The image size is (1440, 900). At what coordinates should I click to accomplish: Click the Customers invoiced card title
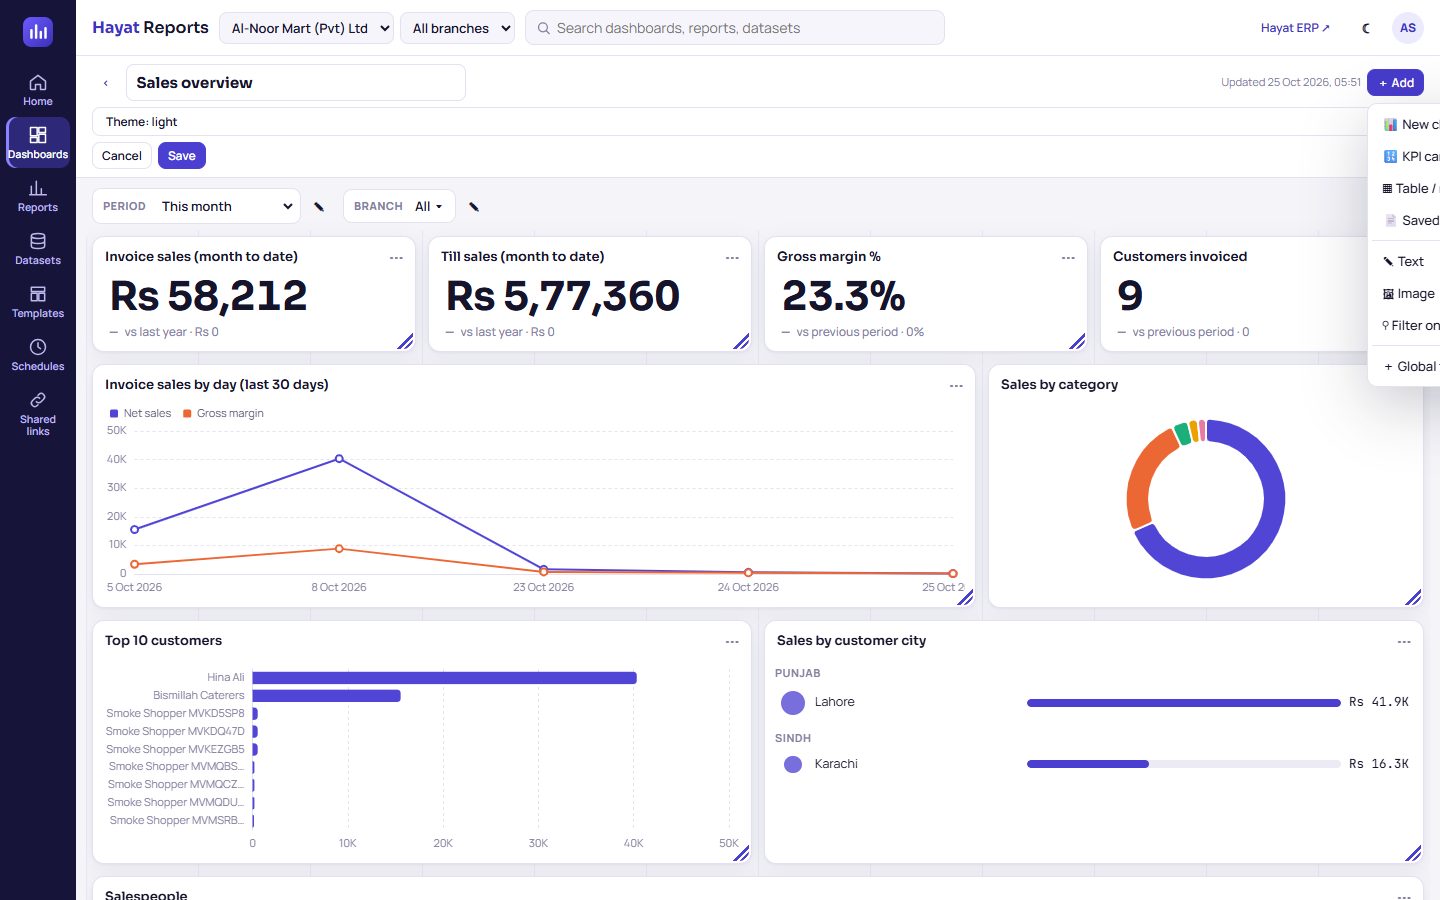click(1180, 257)
